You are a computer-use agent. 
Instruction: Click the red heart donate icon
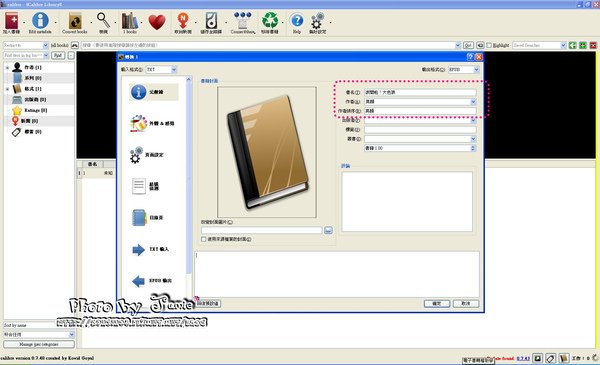pos(157,22)
